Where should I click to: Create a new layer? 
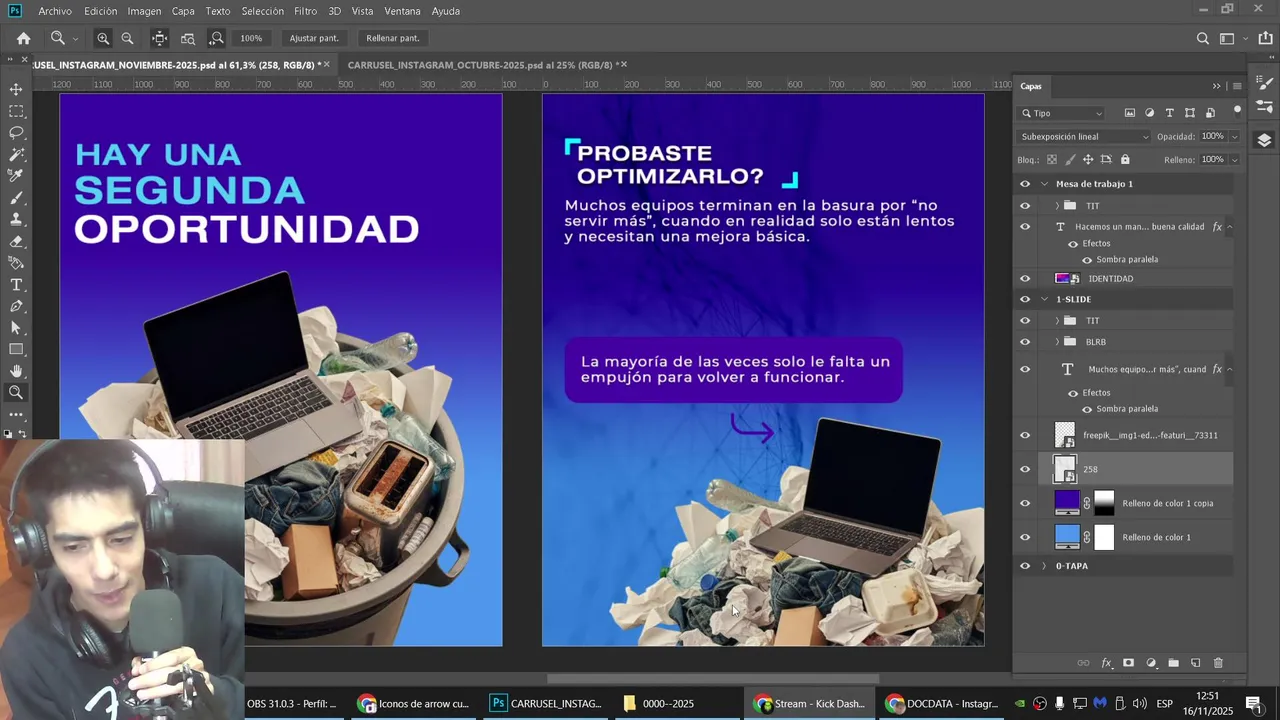click(1195, 663)
